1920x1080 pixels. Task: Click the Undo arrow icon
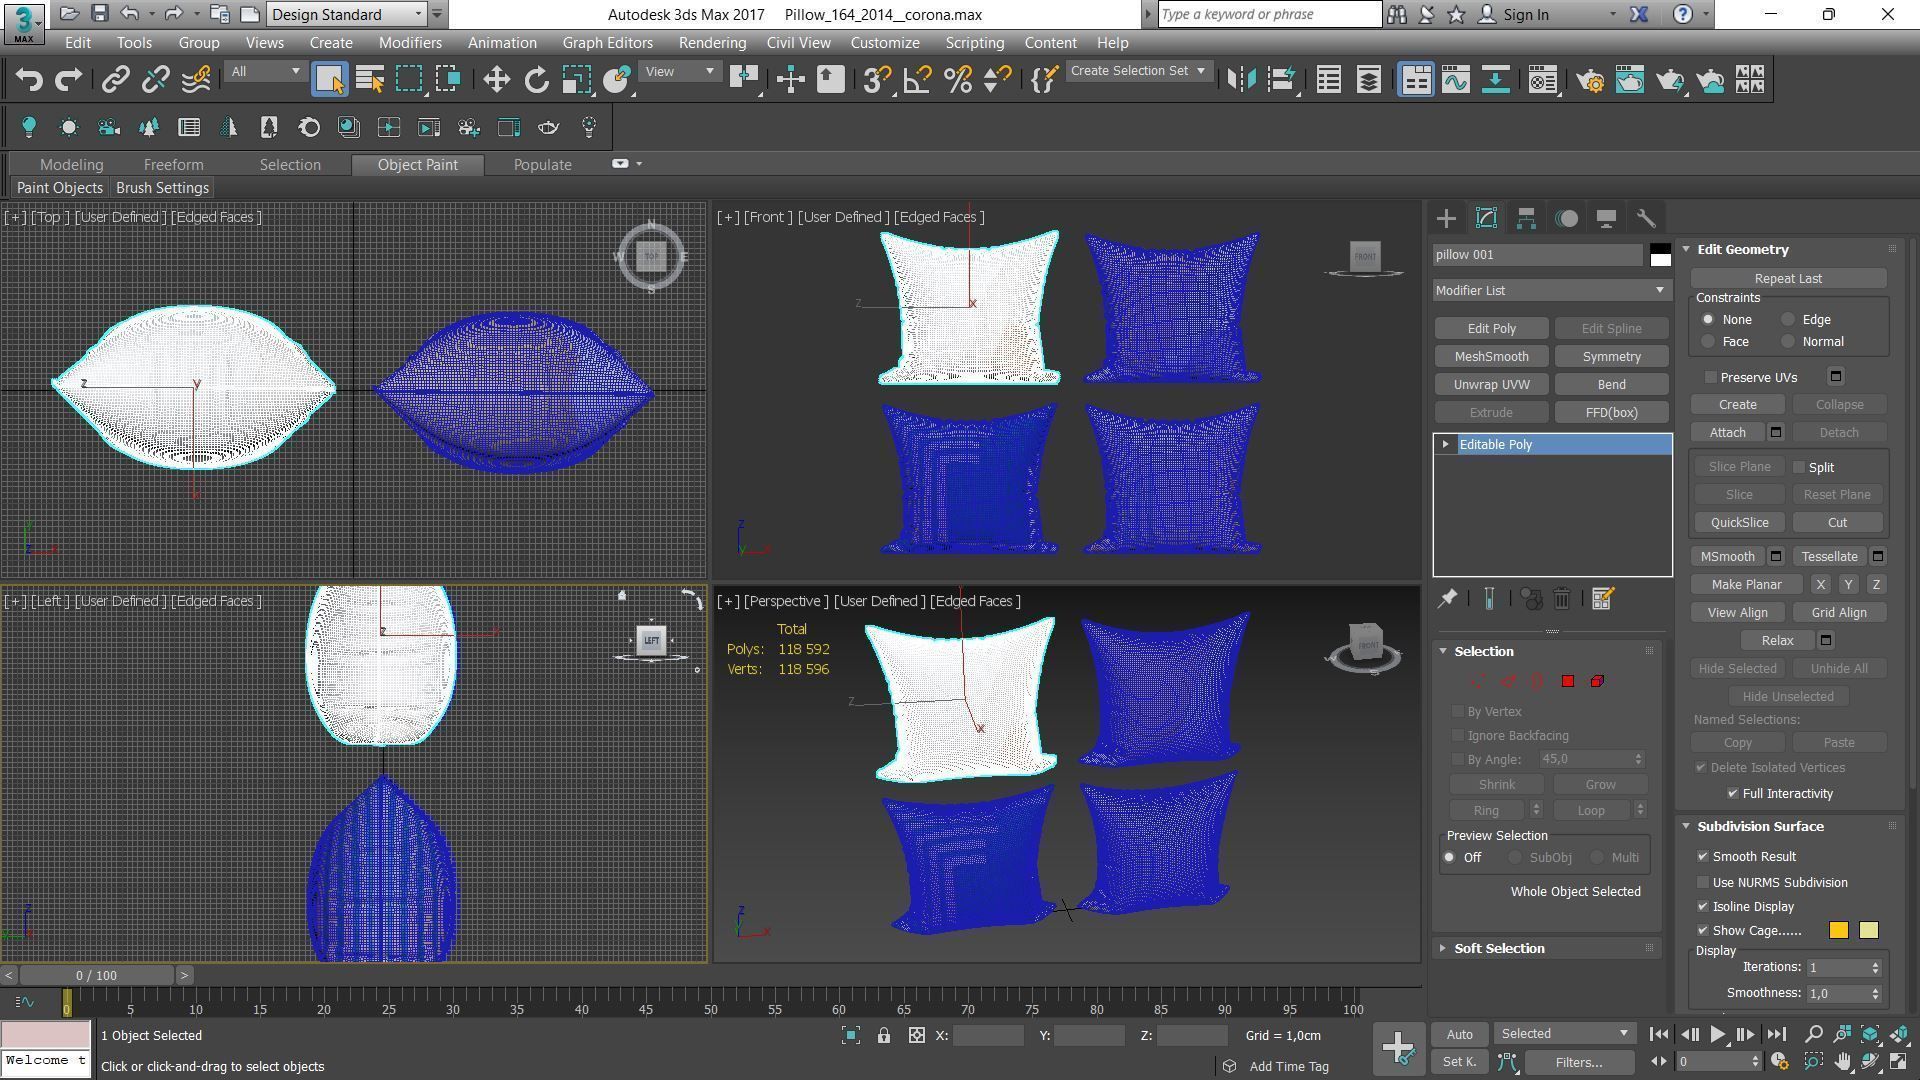tap(29, 80)
